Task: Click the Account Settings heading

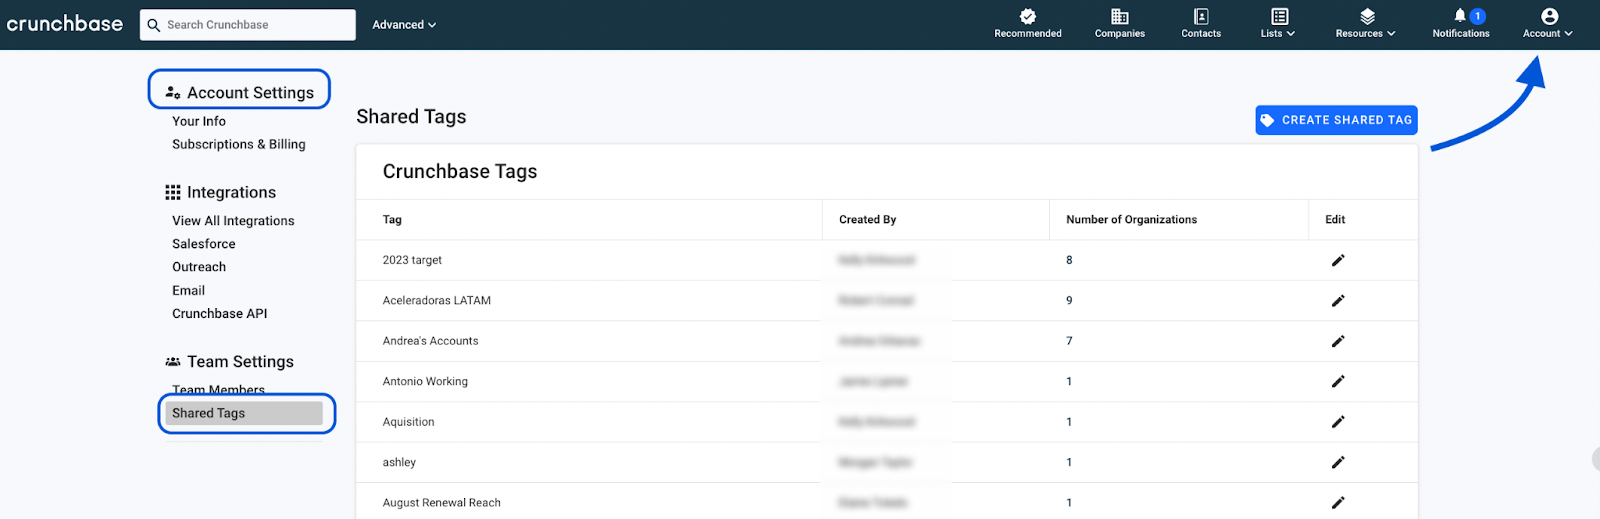Action: click(250, 92)
